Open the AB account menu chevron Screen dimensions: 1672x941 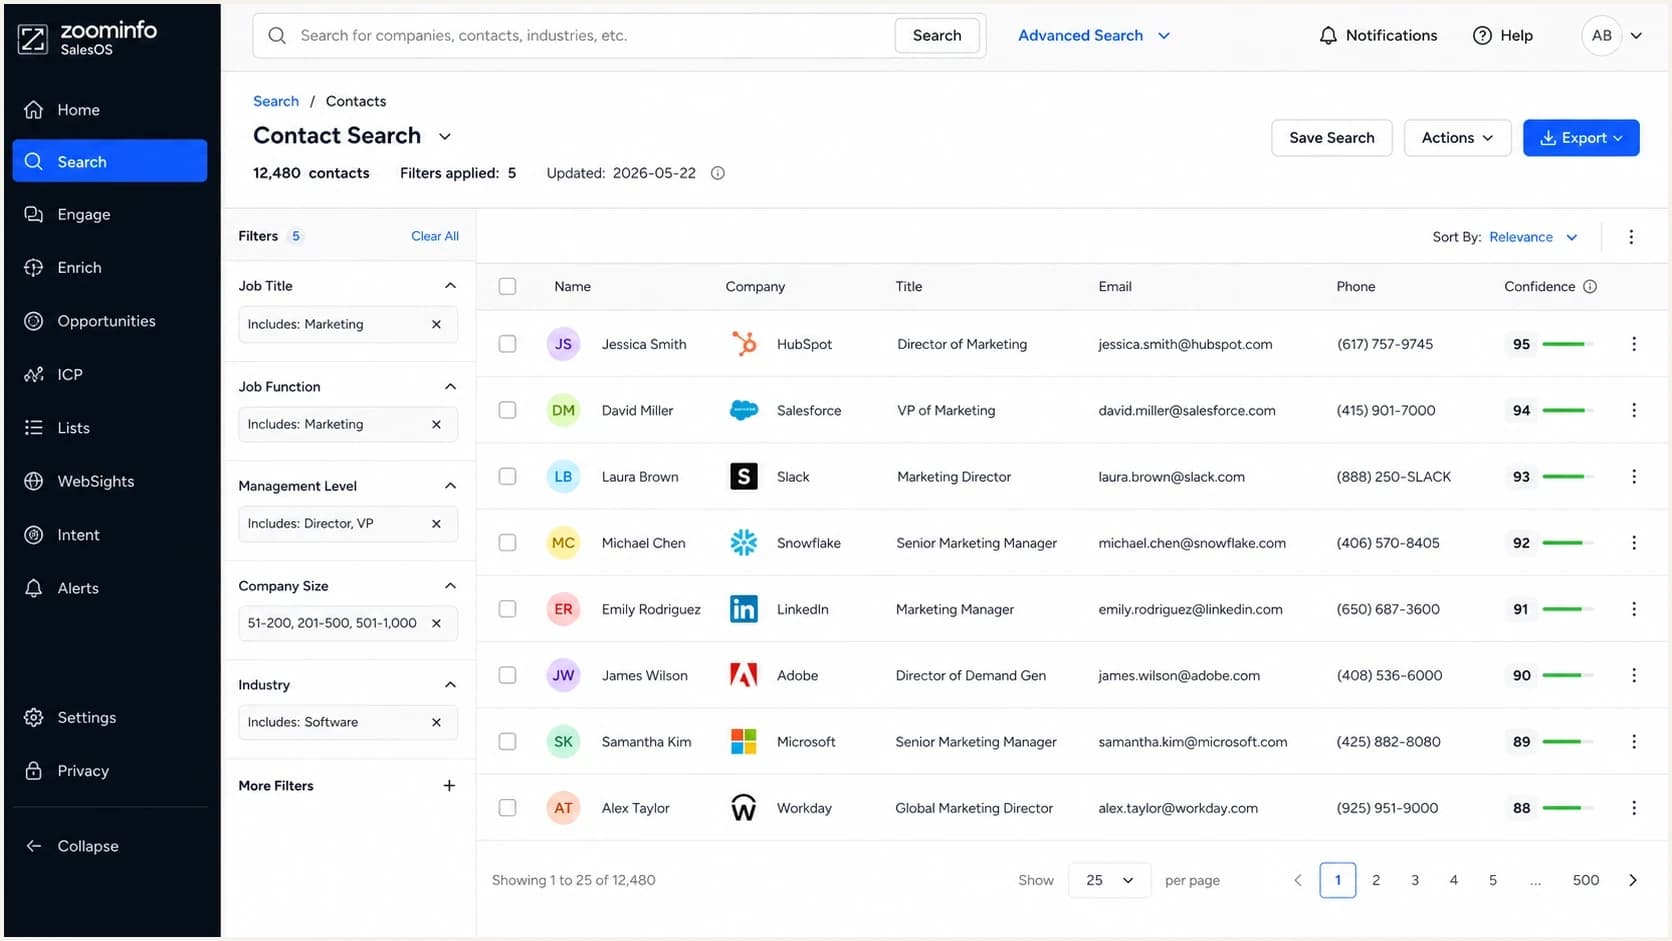tap(1636, 36)
